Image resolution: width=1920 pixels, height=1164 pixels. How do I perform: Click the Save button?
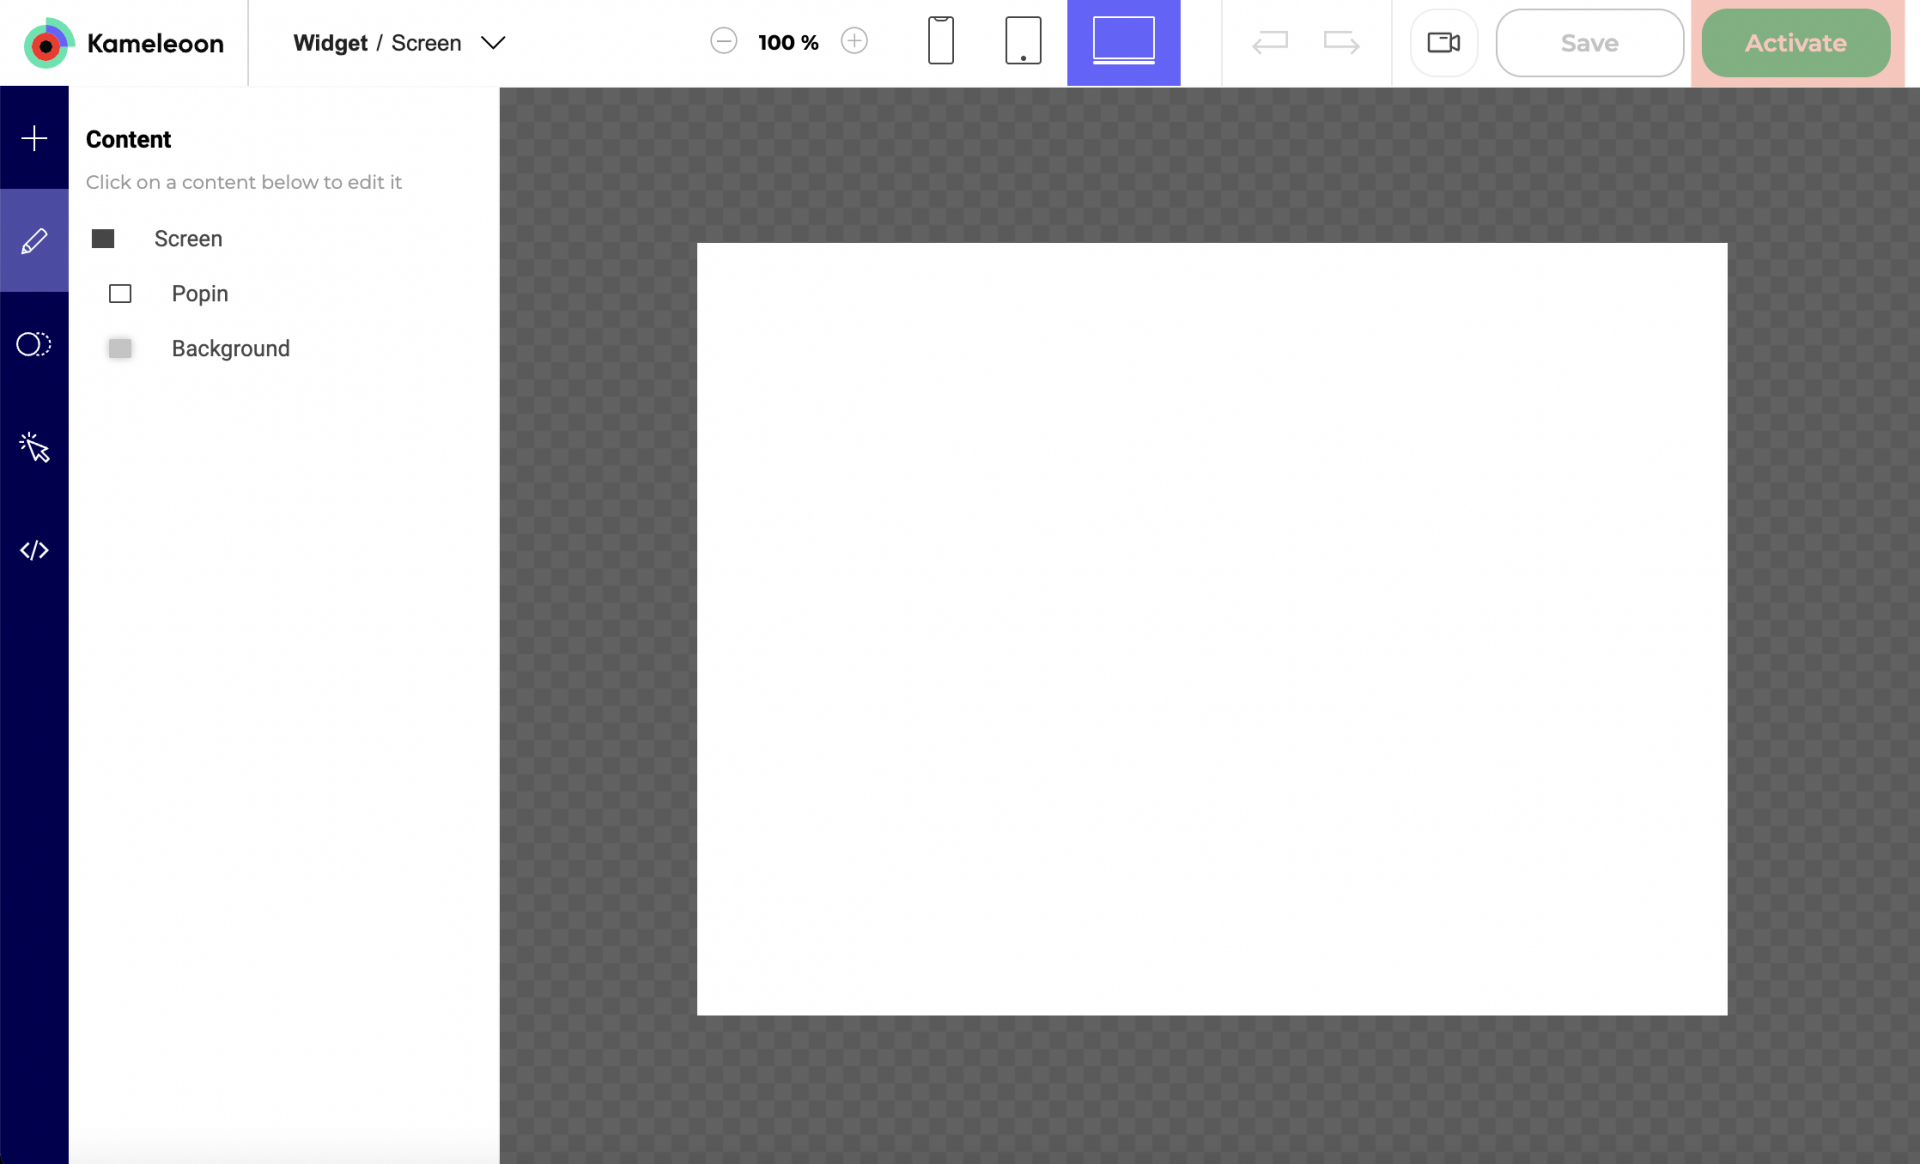[1589, 43]
